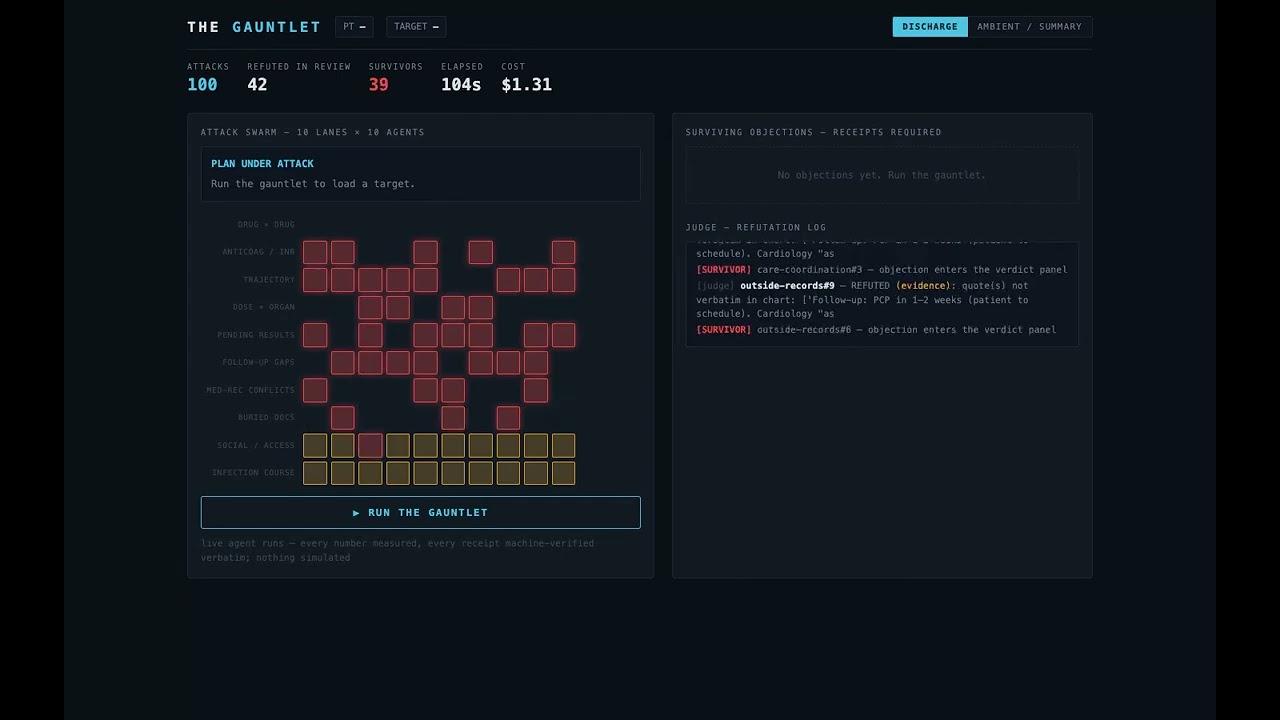This screenshot has height=720, width=1280.
Task: Click the DRUG × DRUG lane label
Action: [266, 225]
